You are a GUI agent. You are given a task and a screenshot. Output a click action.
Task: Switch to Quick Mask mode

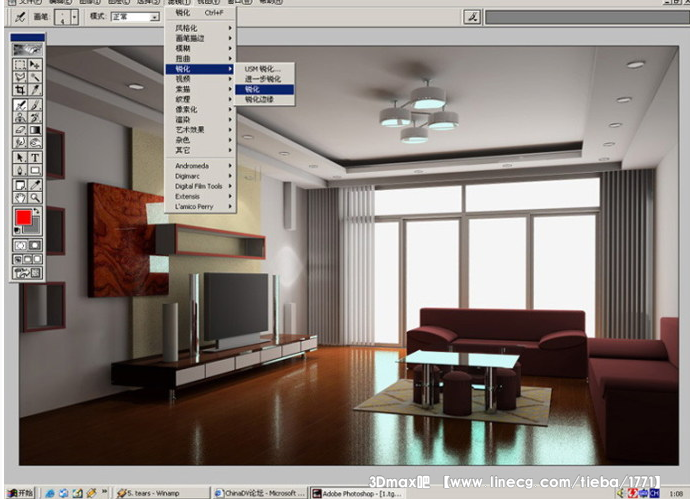(x=35, y=245)
